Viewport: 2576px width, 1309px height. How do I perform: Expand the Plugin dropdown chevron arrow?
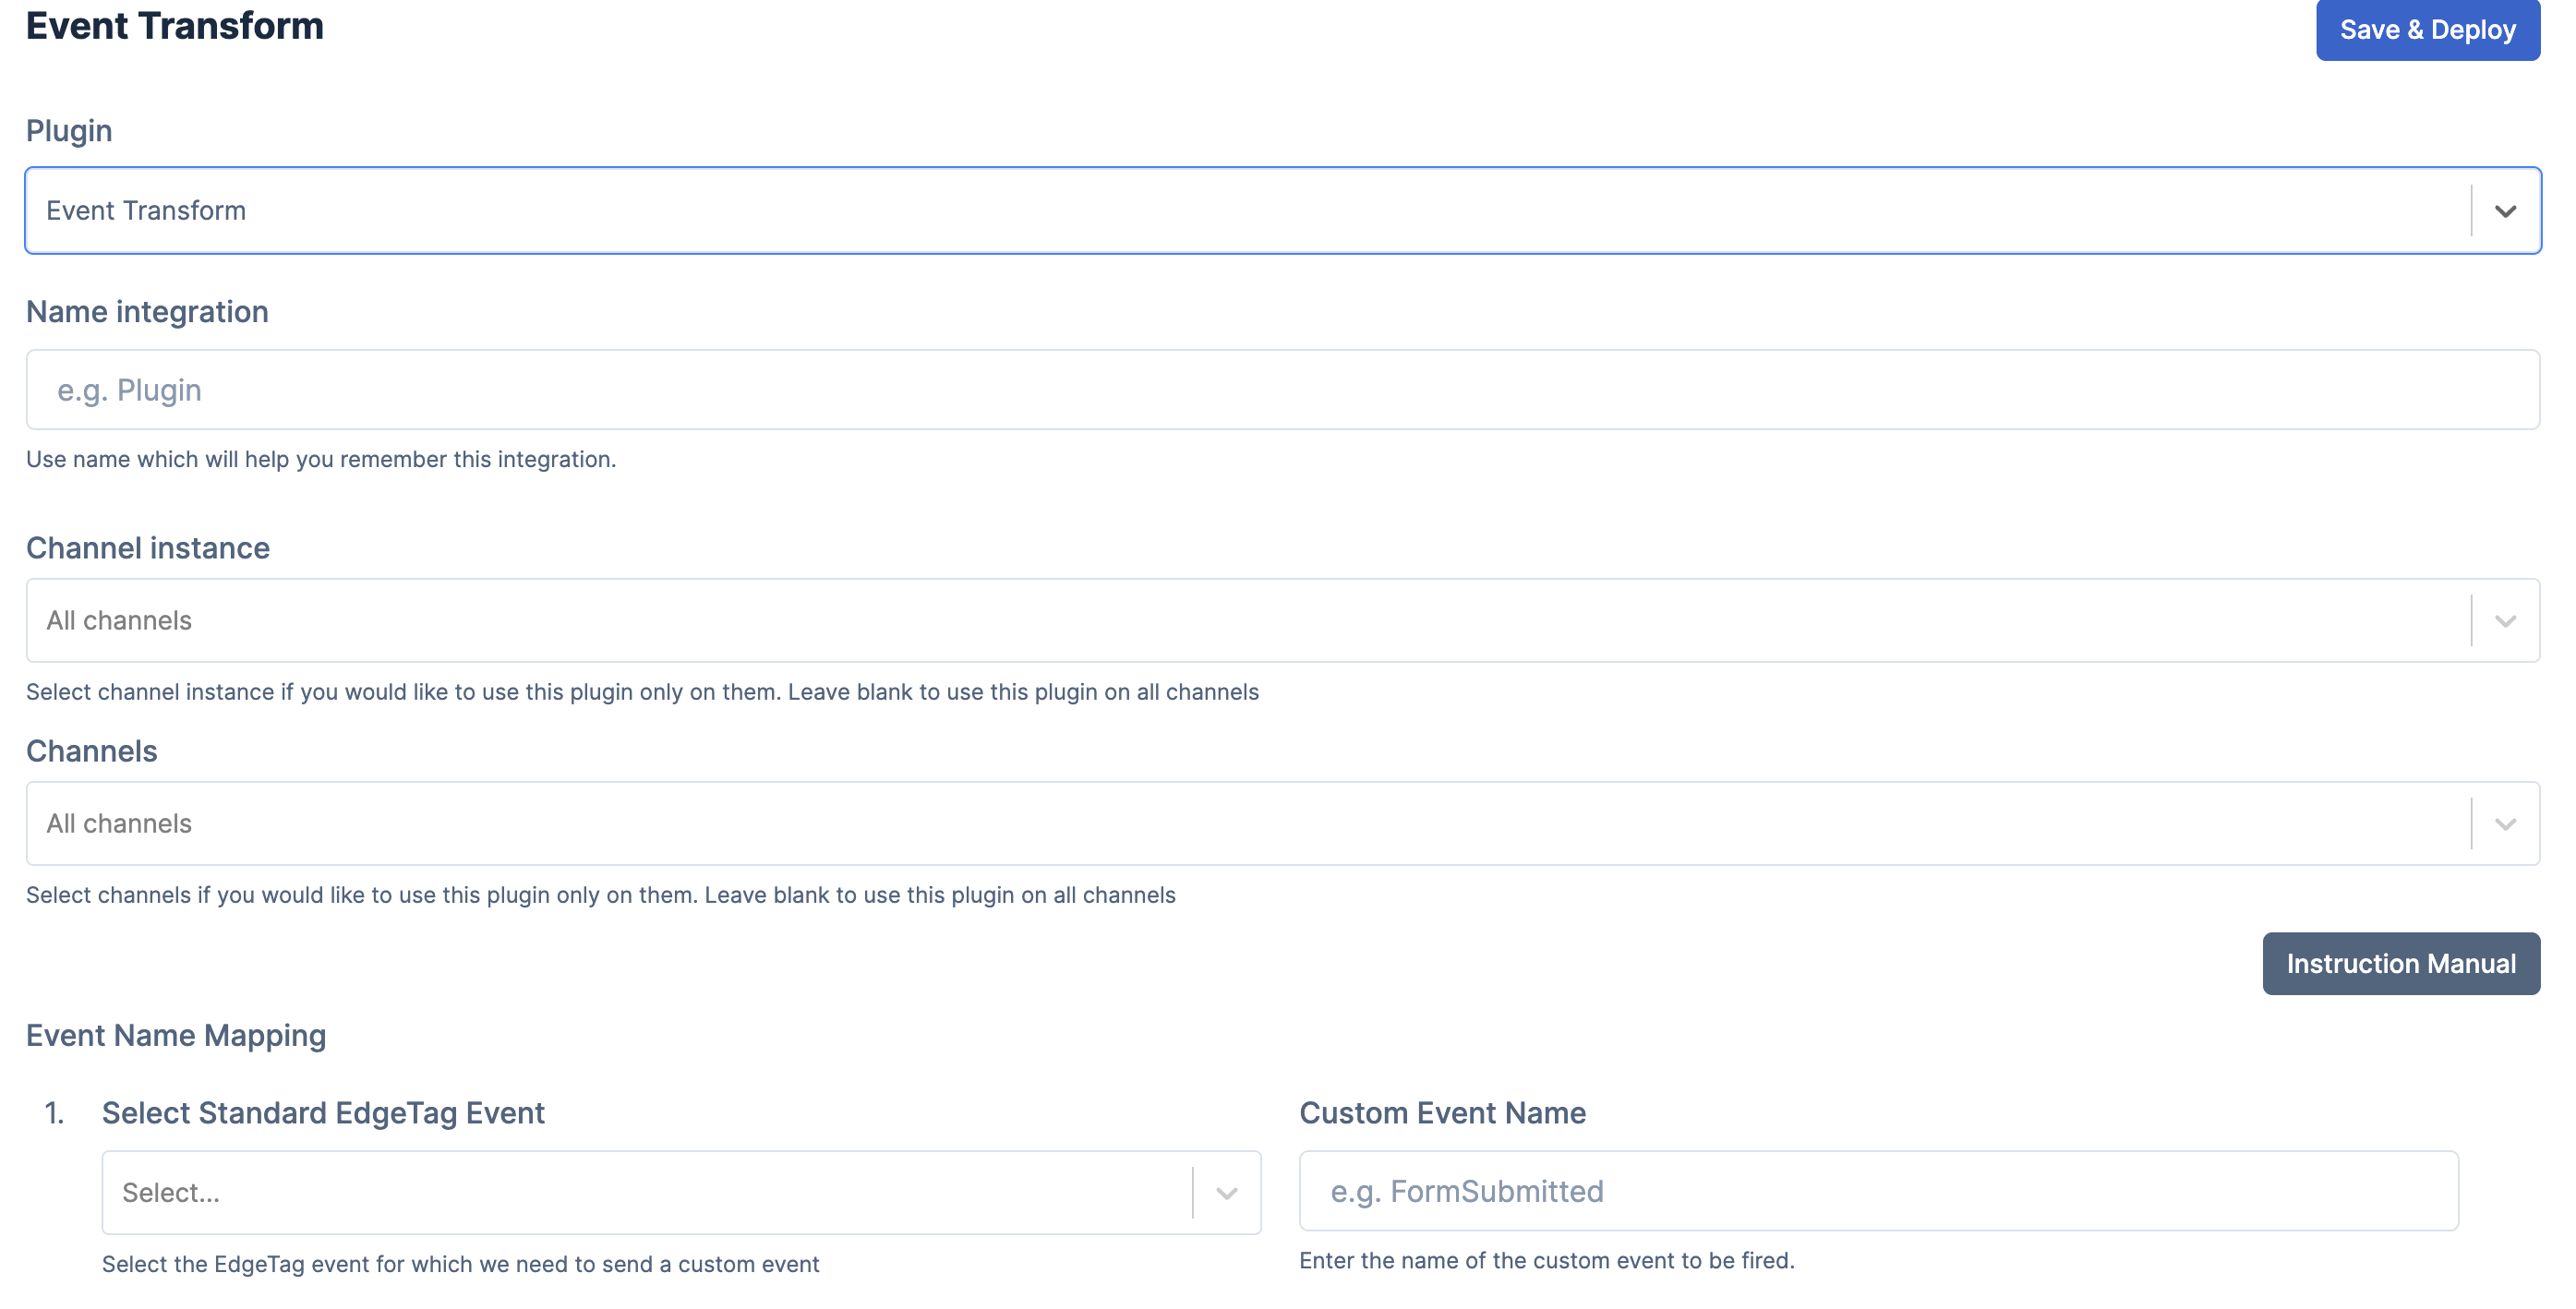[x=2505, y=211]
